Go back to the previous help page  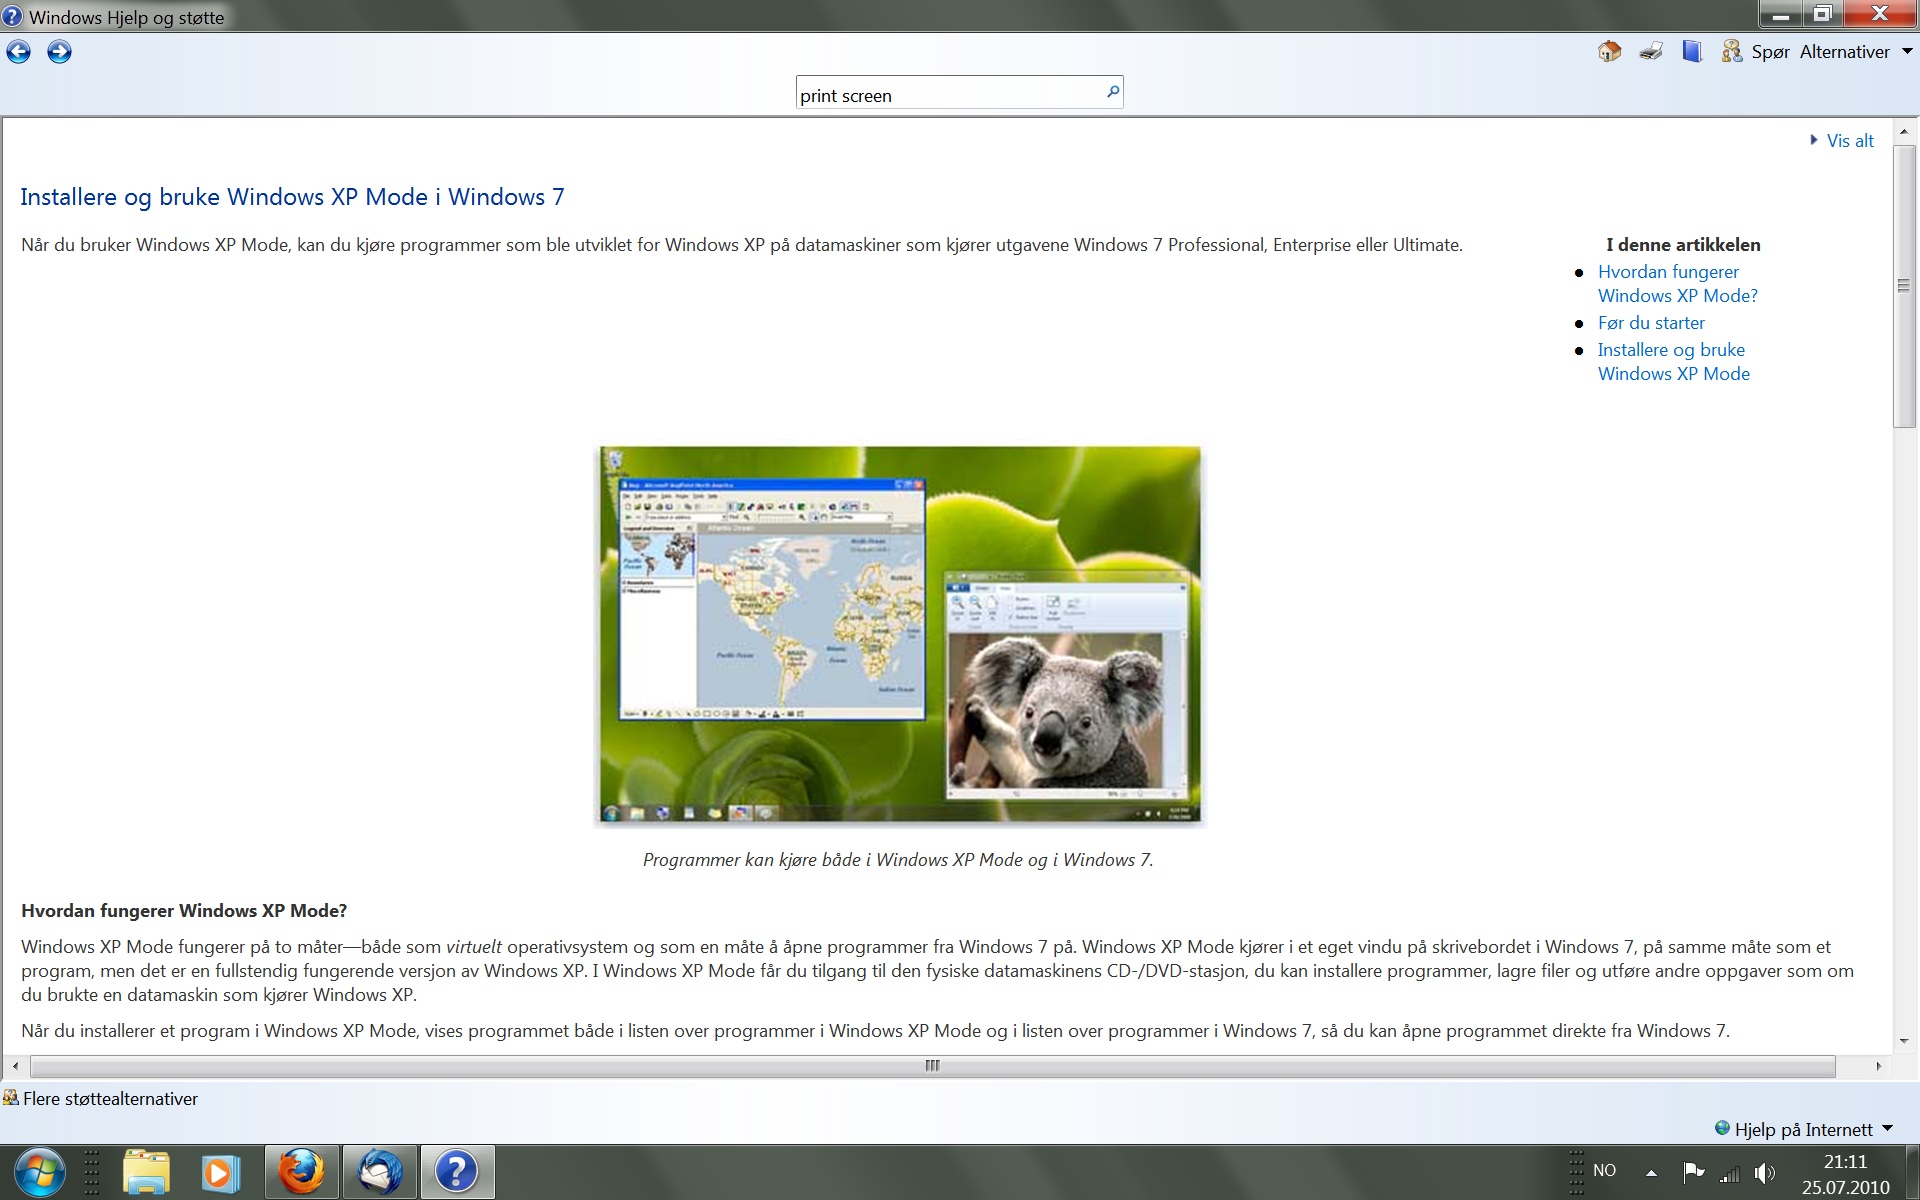click(x=19, y=52)
